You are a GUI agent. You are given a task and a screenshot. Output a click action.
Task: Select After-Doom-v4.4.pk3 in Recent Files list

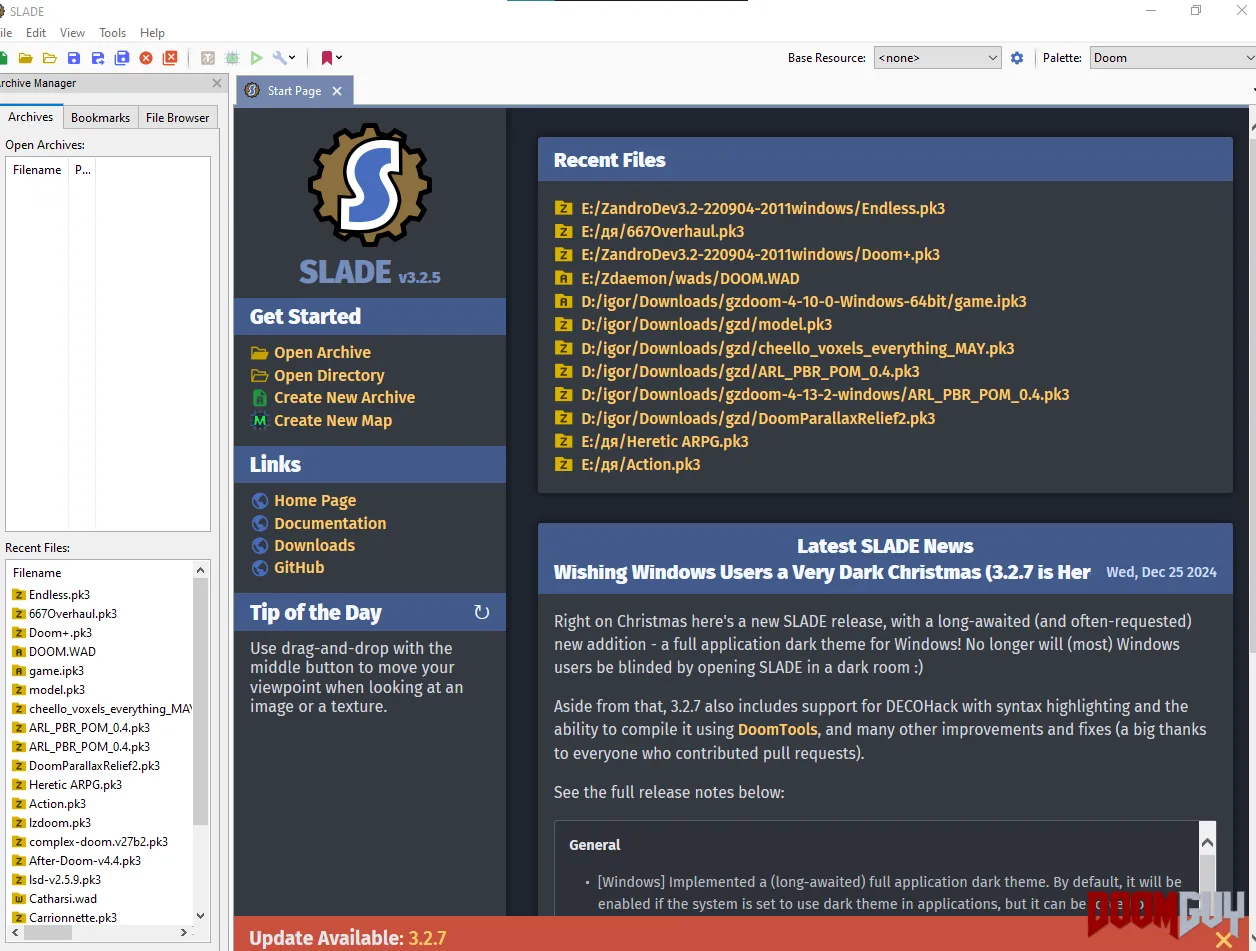(85, 861)
